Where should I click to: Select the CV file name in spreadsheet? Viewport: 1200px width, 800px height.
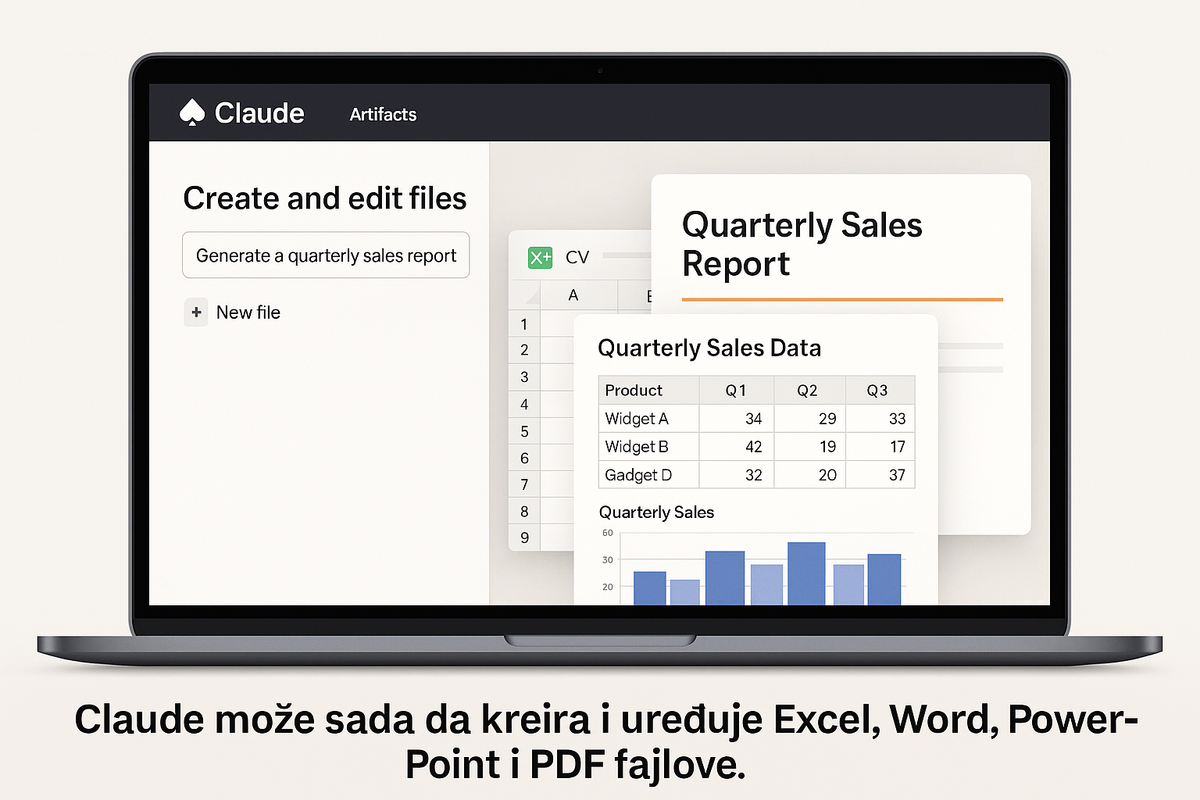click(577, 257)
